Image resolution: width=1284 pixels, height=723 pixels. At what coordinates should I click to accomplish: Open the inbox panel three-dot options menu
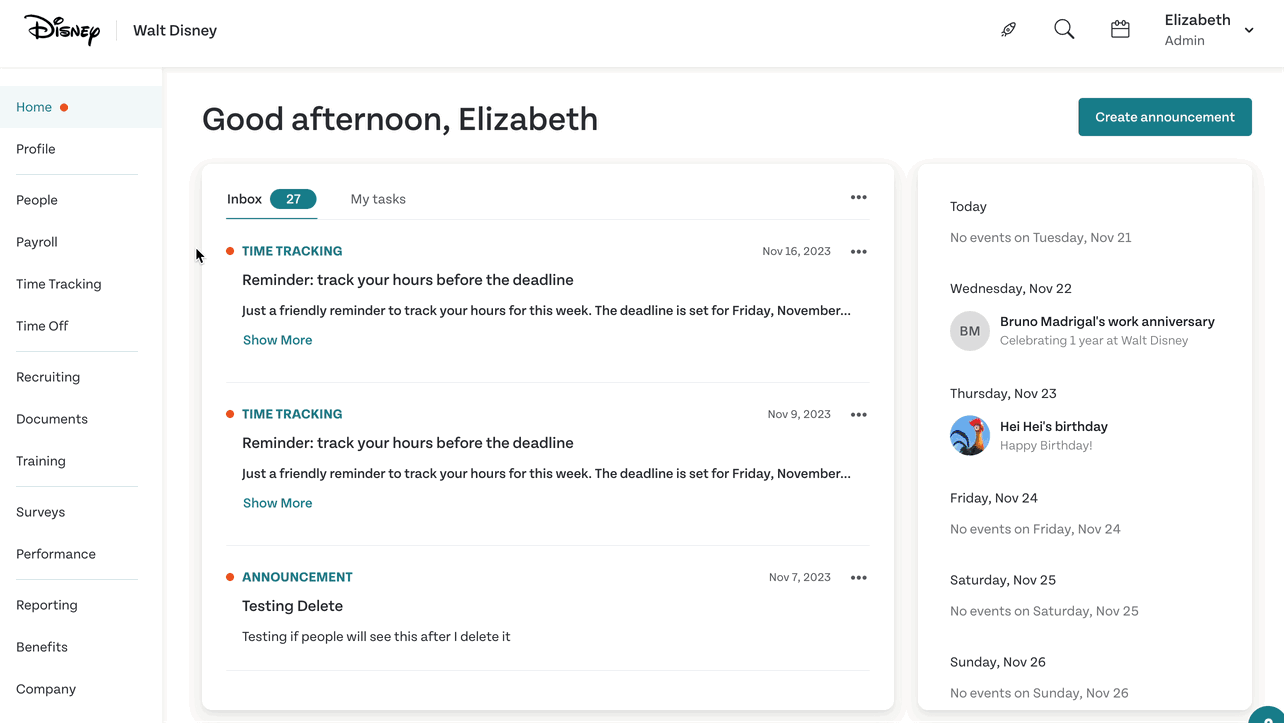pos(858,197)
